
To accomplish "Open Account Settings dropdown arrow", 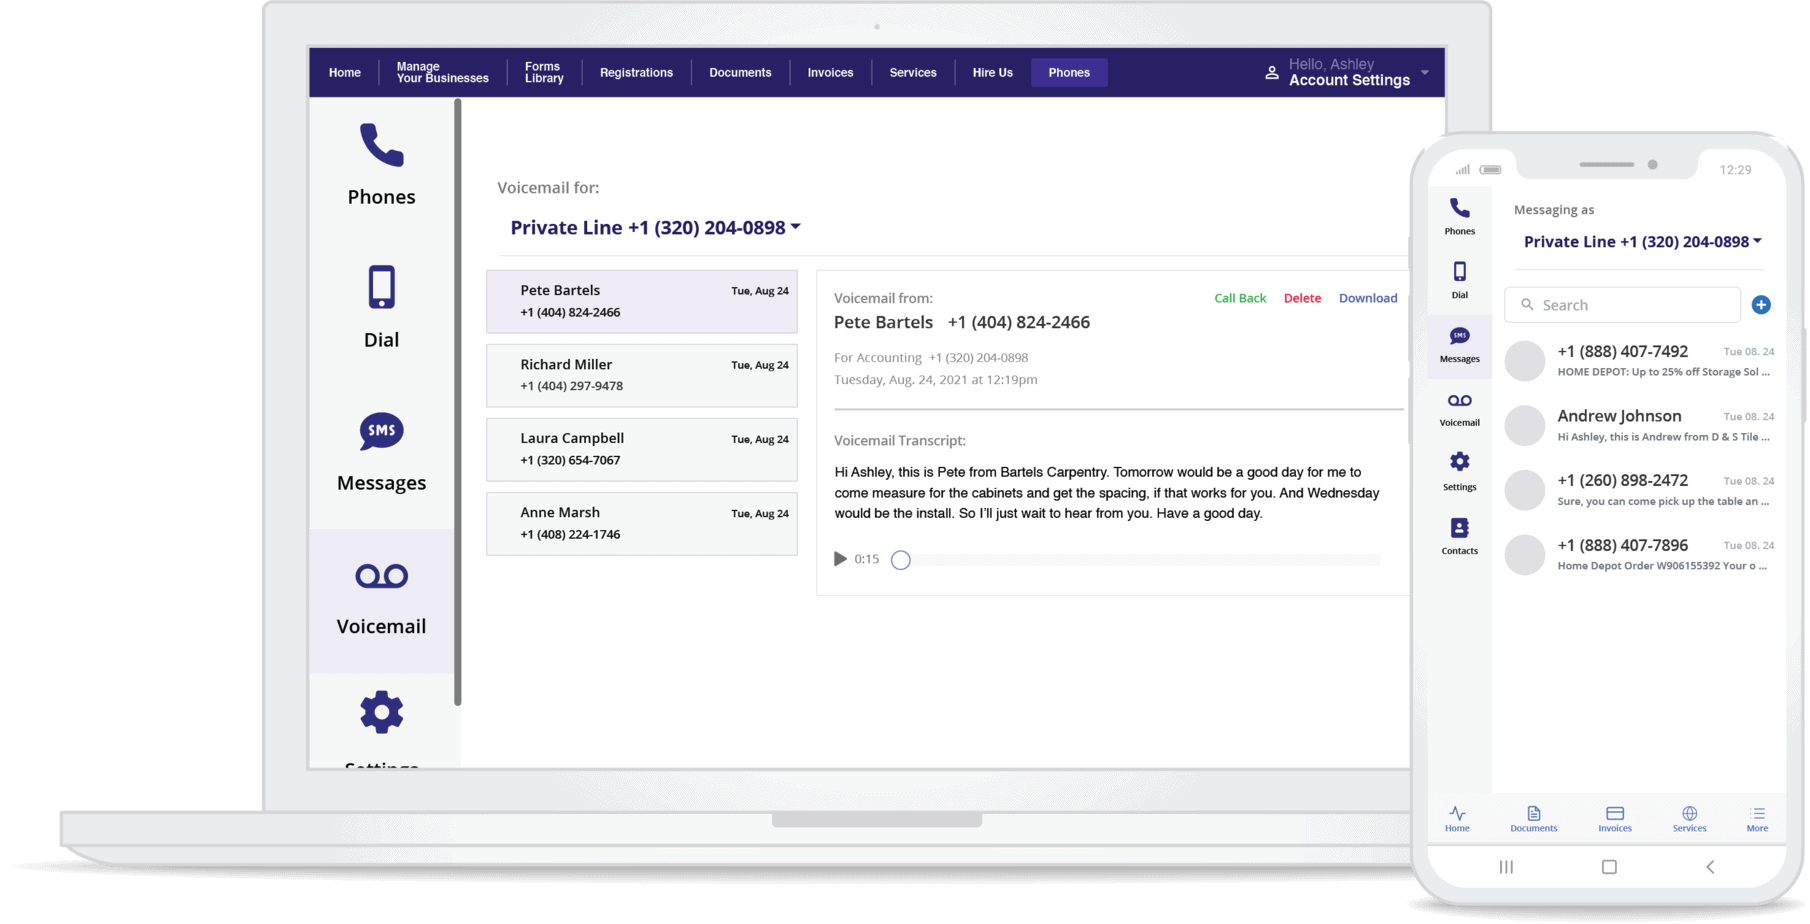I will pyautogui.click(x=1425, y=73).
